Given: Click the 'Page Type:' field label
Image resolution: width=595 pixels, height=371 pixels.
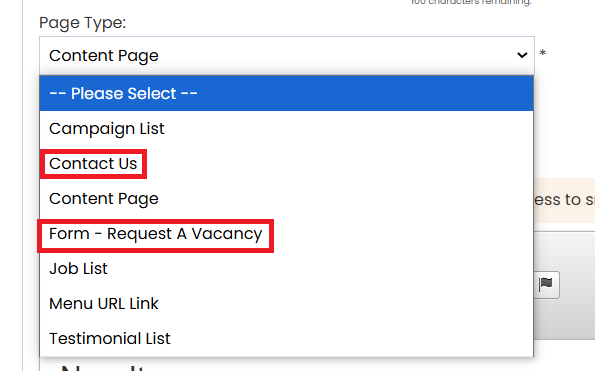Looking at the screenshot, I should pos(82,23).
